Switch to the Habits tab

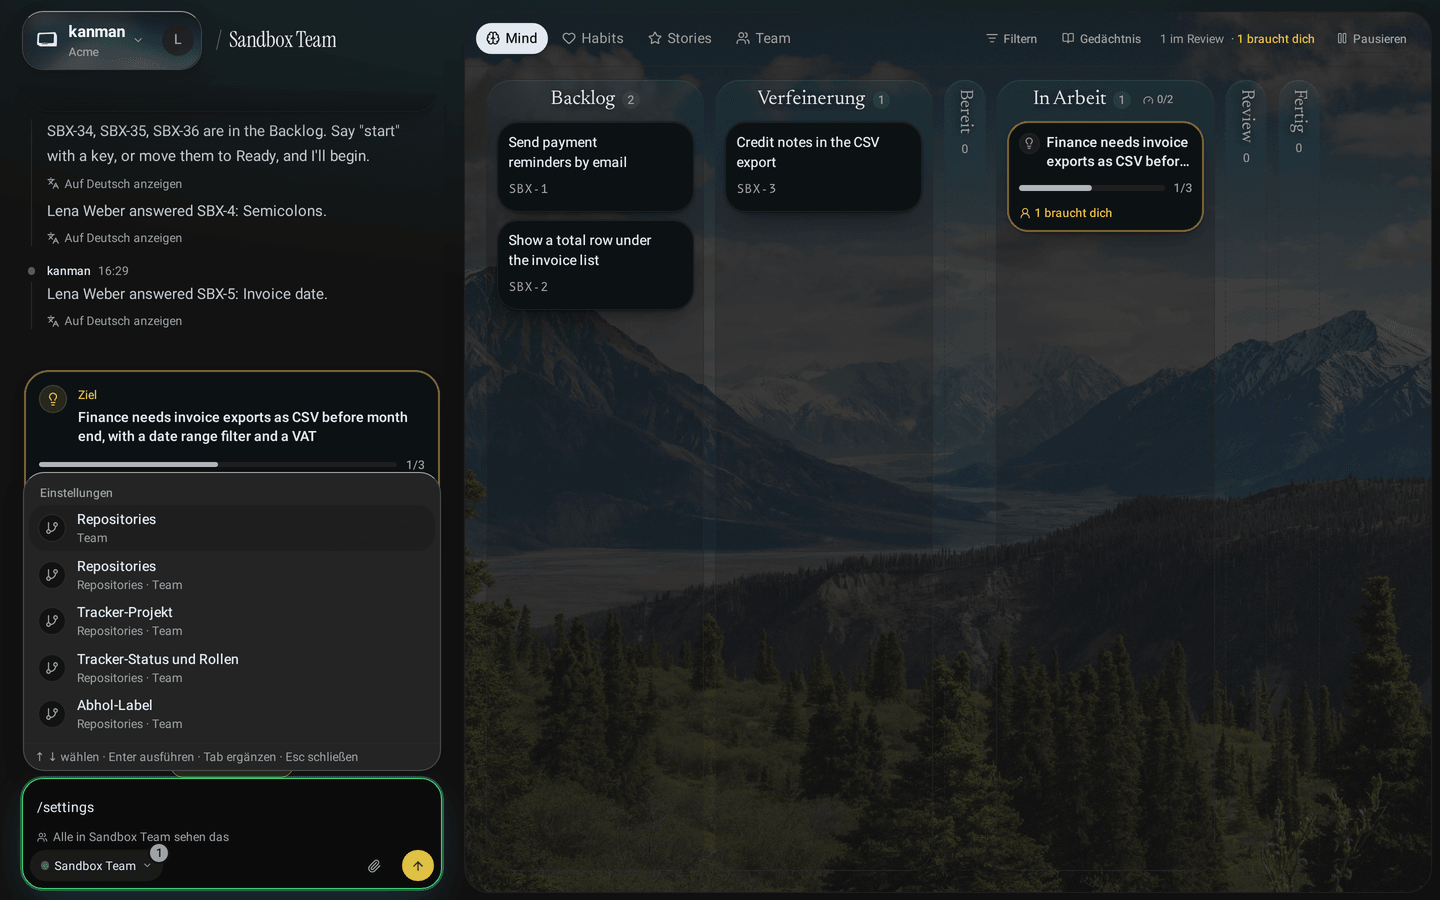[593, 38]
